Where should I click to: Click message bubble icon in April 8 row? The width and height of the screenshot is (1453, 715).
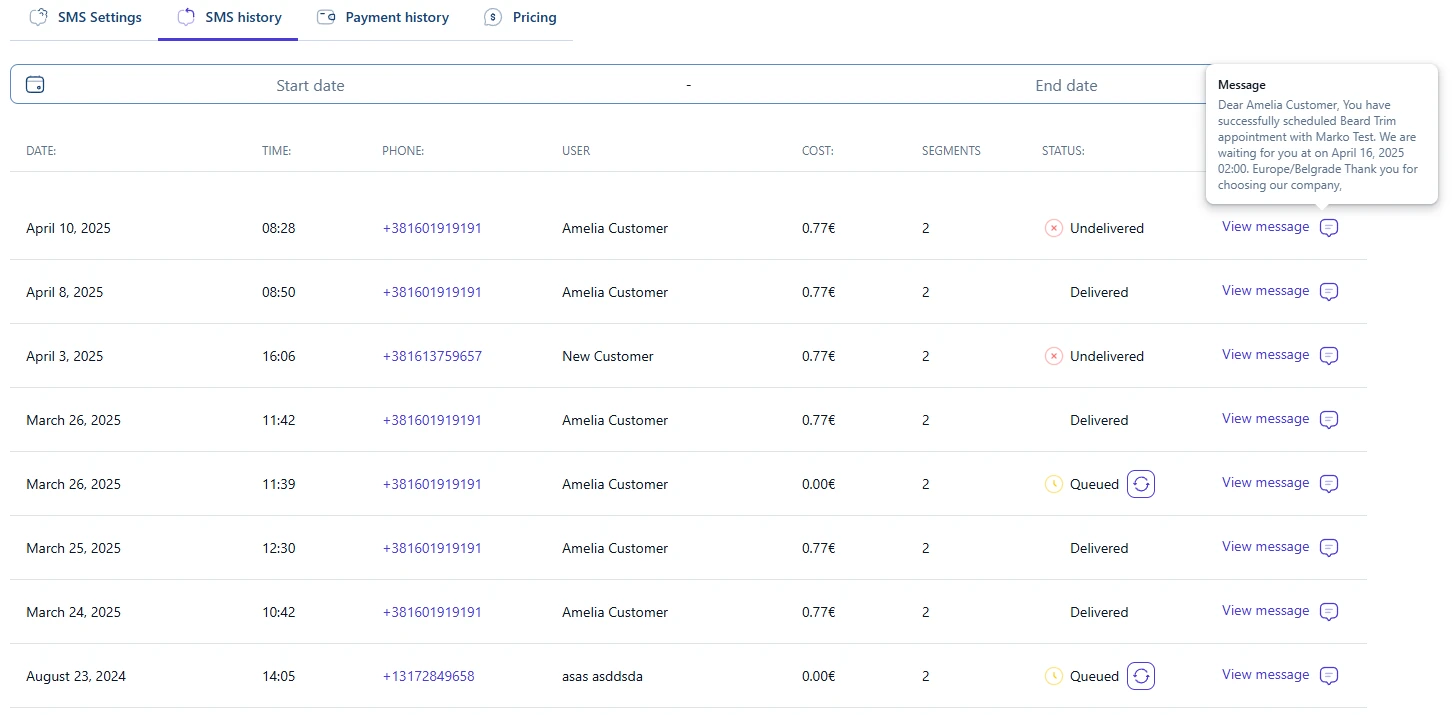tap(1329, 292)
